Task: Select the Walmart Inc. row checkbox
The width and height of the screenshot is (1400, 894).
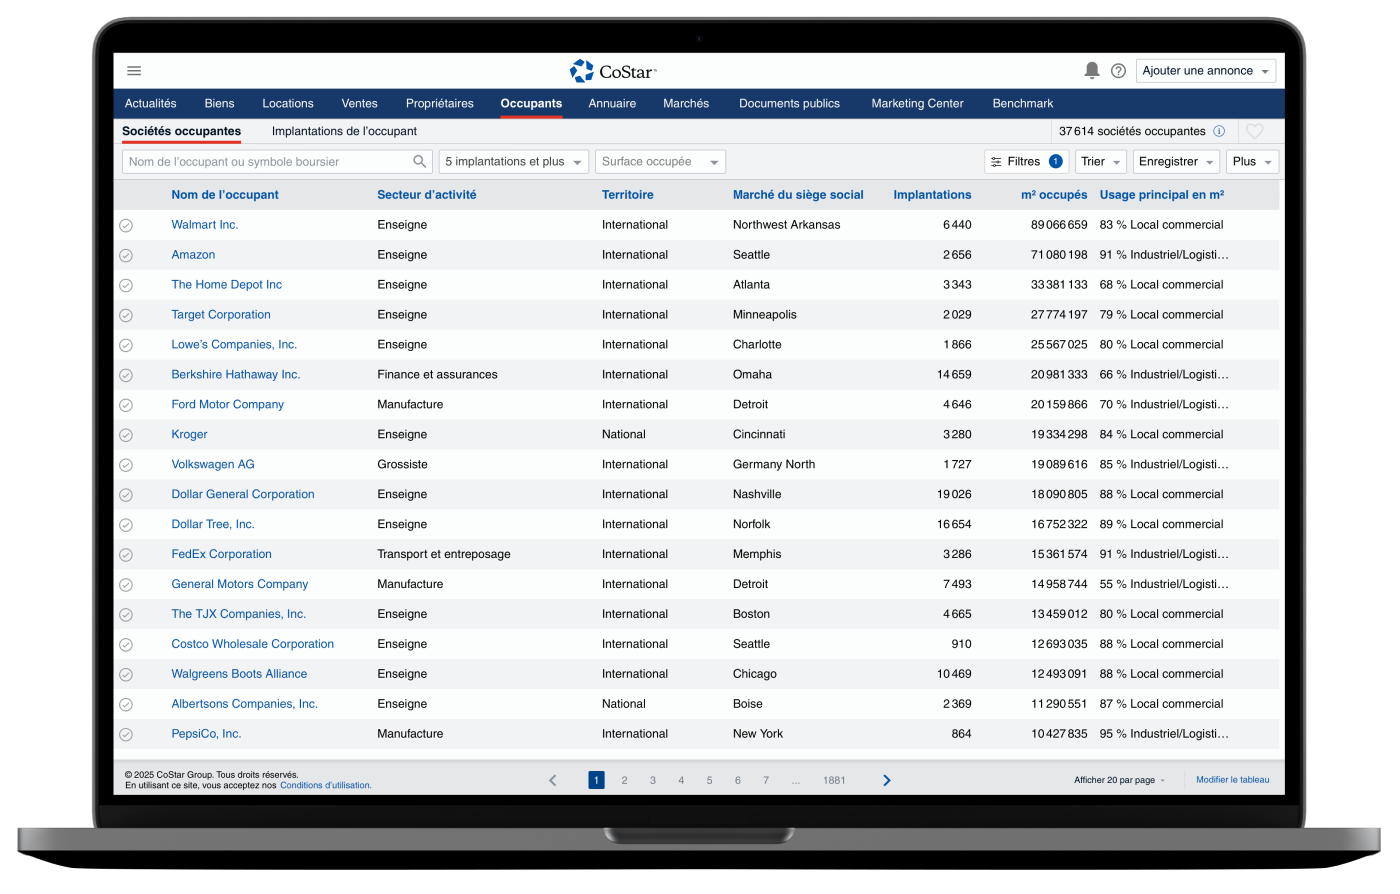Action: coord(126,225)
